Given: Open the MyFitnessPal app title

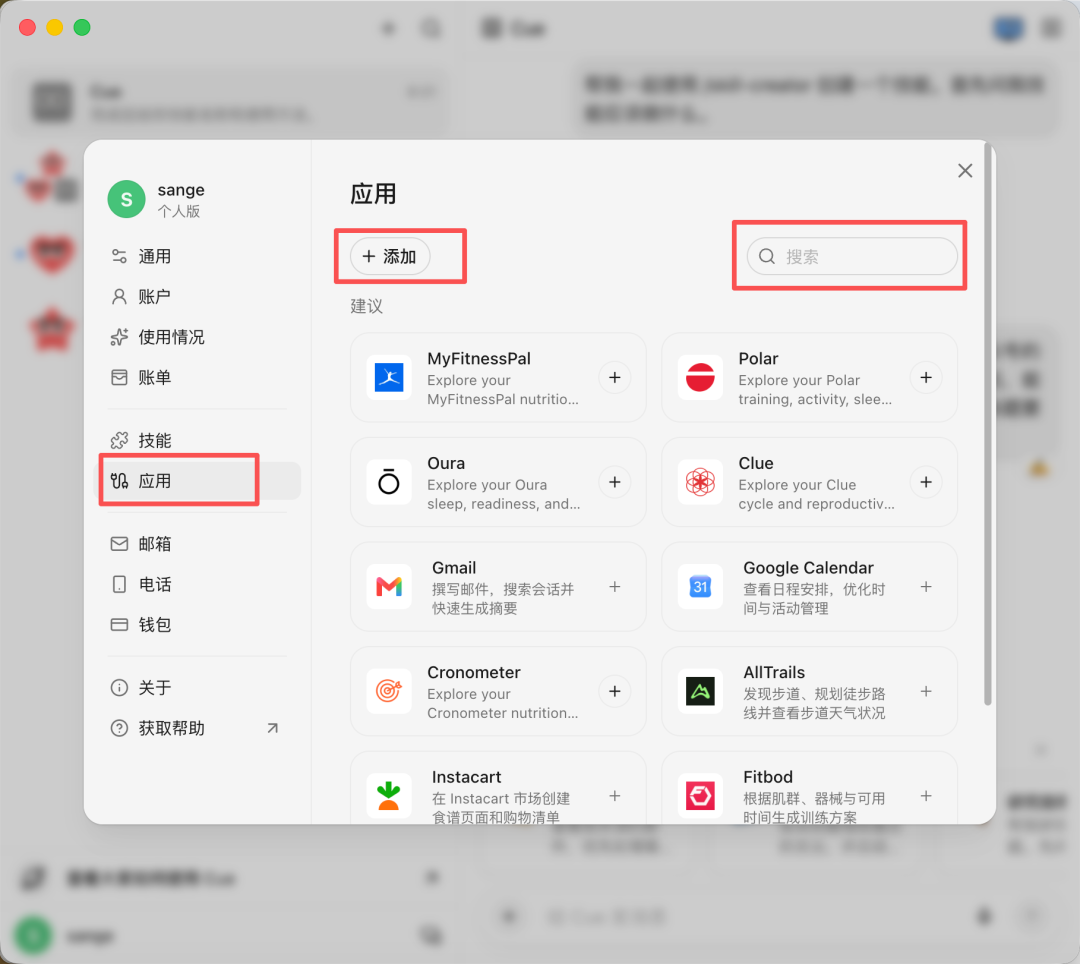Looking at the screenshot, I should point(479,359).
